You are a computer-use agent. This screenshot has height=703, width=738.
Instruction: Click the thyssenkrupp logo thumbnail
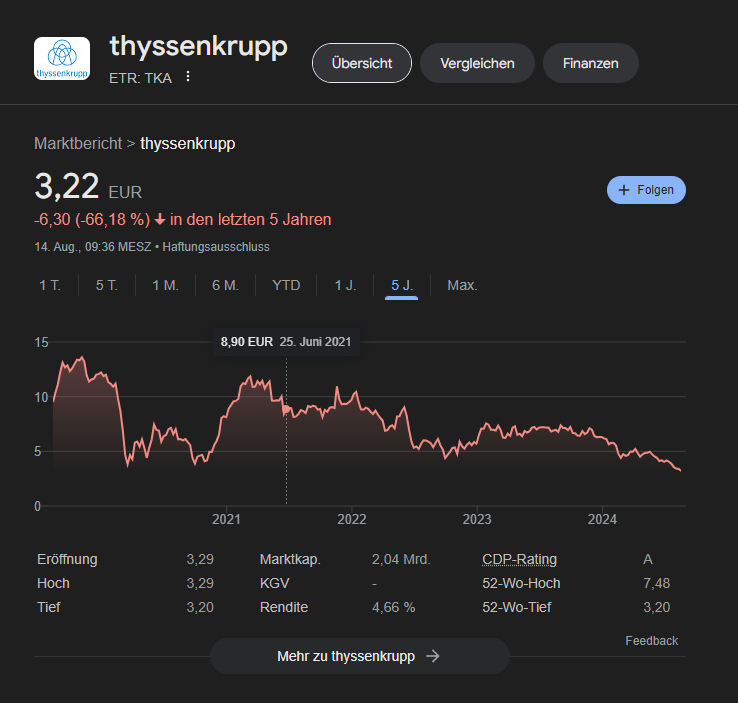(x=62, y=58)
